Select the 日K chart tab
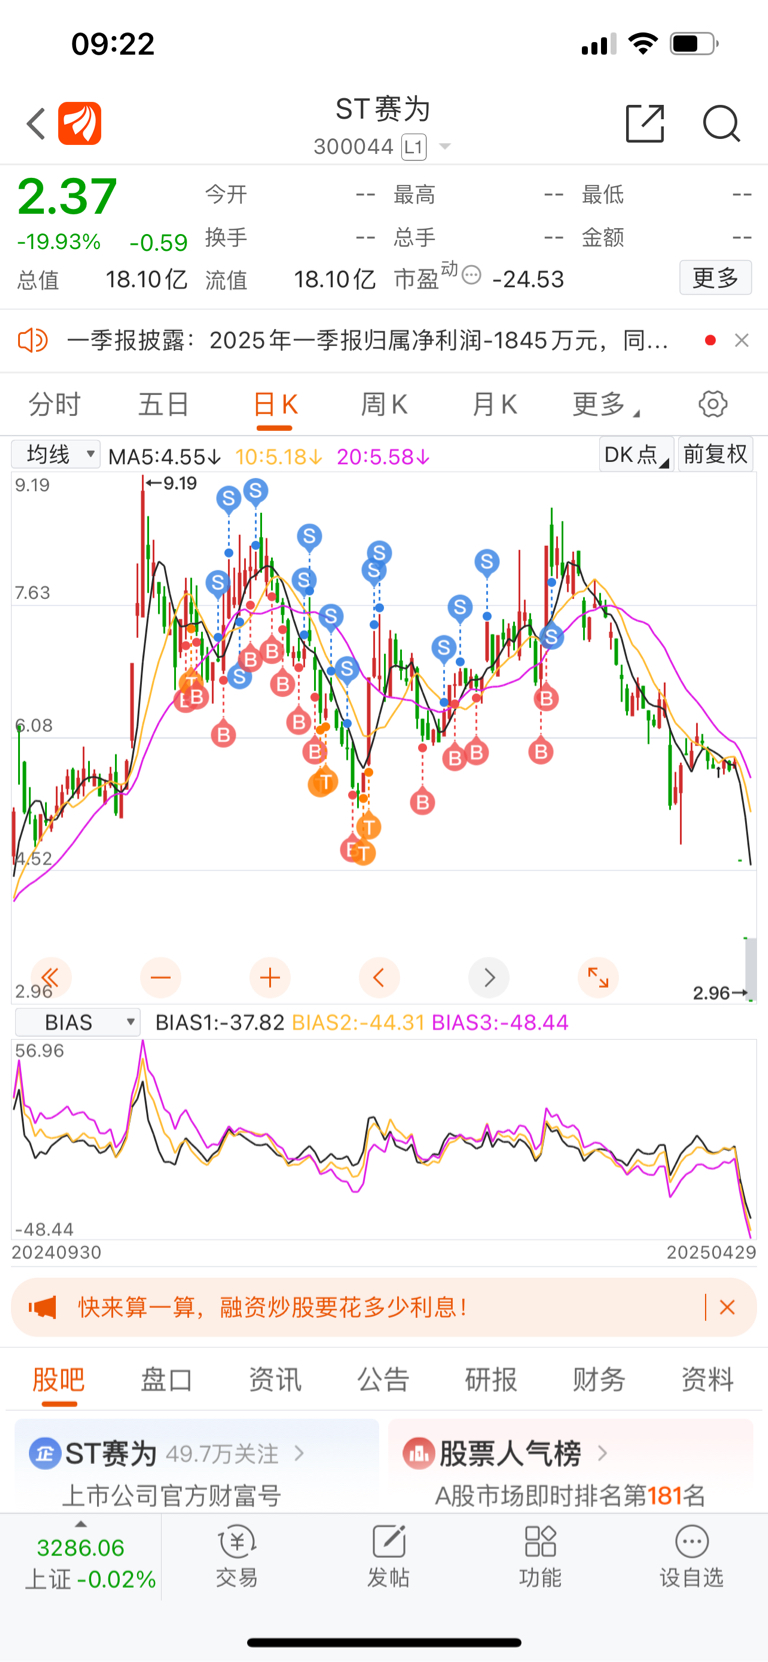768x1662 pixels. (275, 405)
